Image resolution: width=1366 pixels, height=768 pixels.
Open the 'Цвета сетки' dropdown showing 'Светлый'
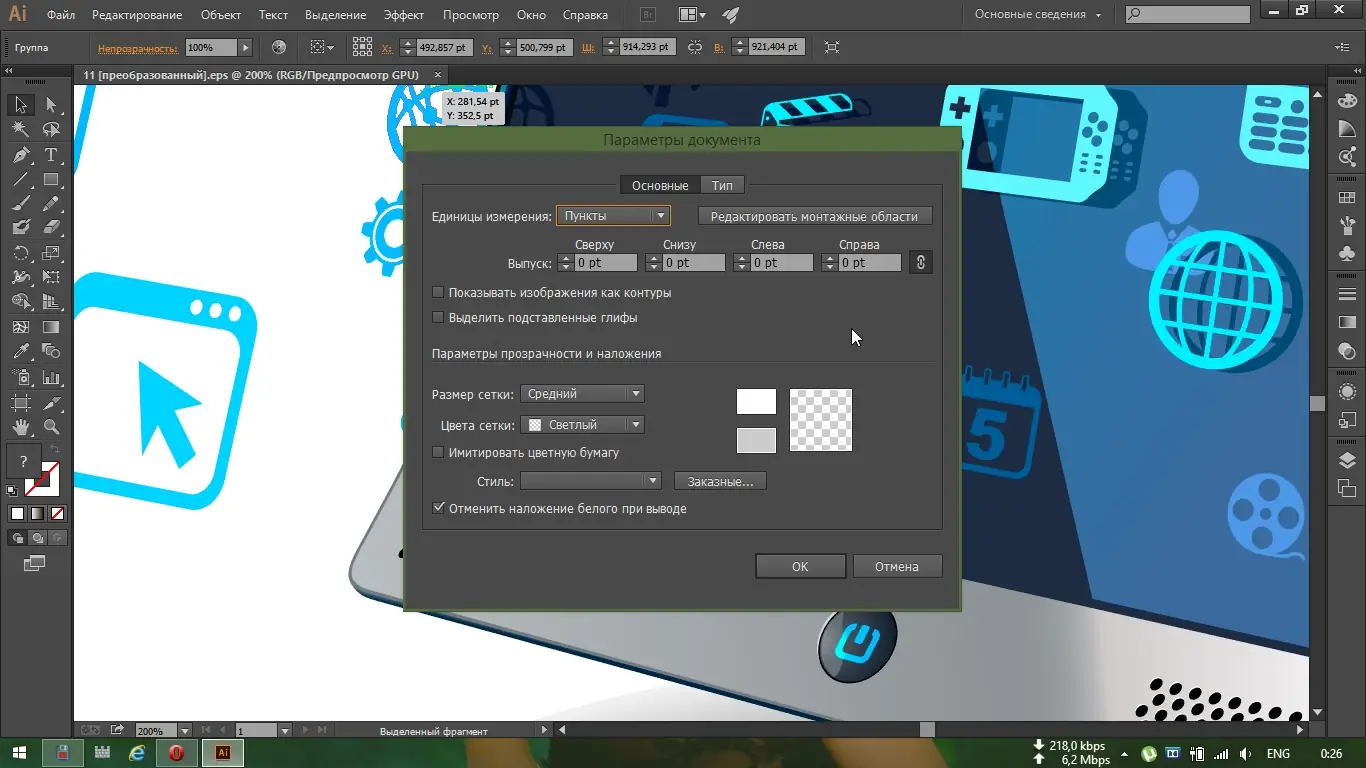tap(582, 424)
